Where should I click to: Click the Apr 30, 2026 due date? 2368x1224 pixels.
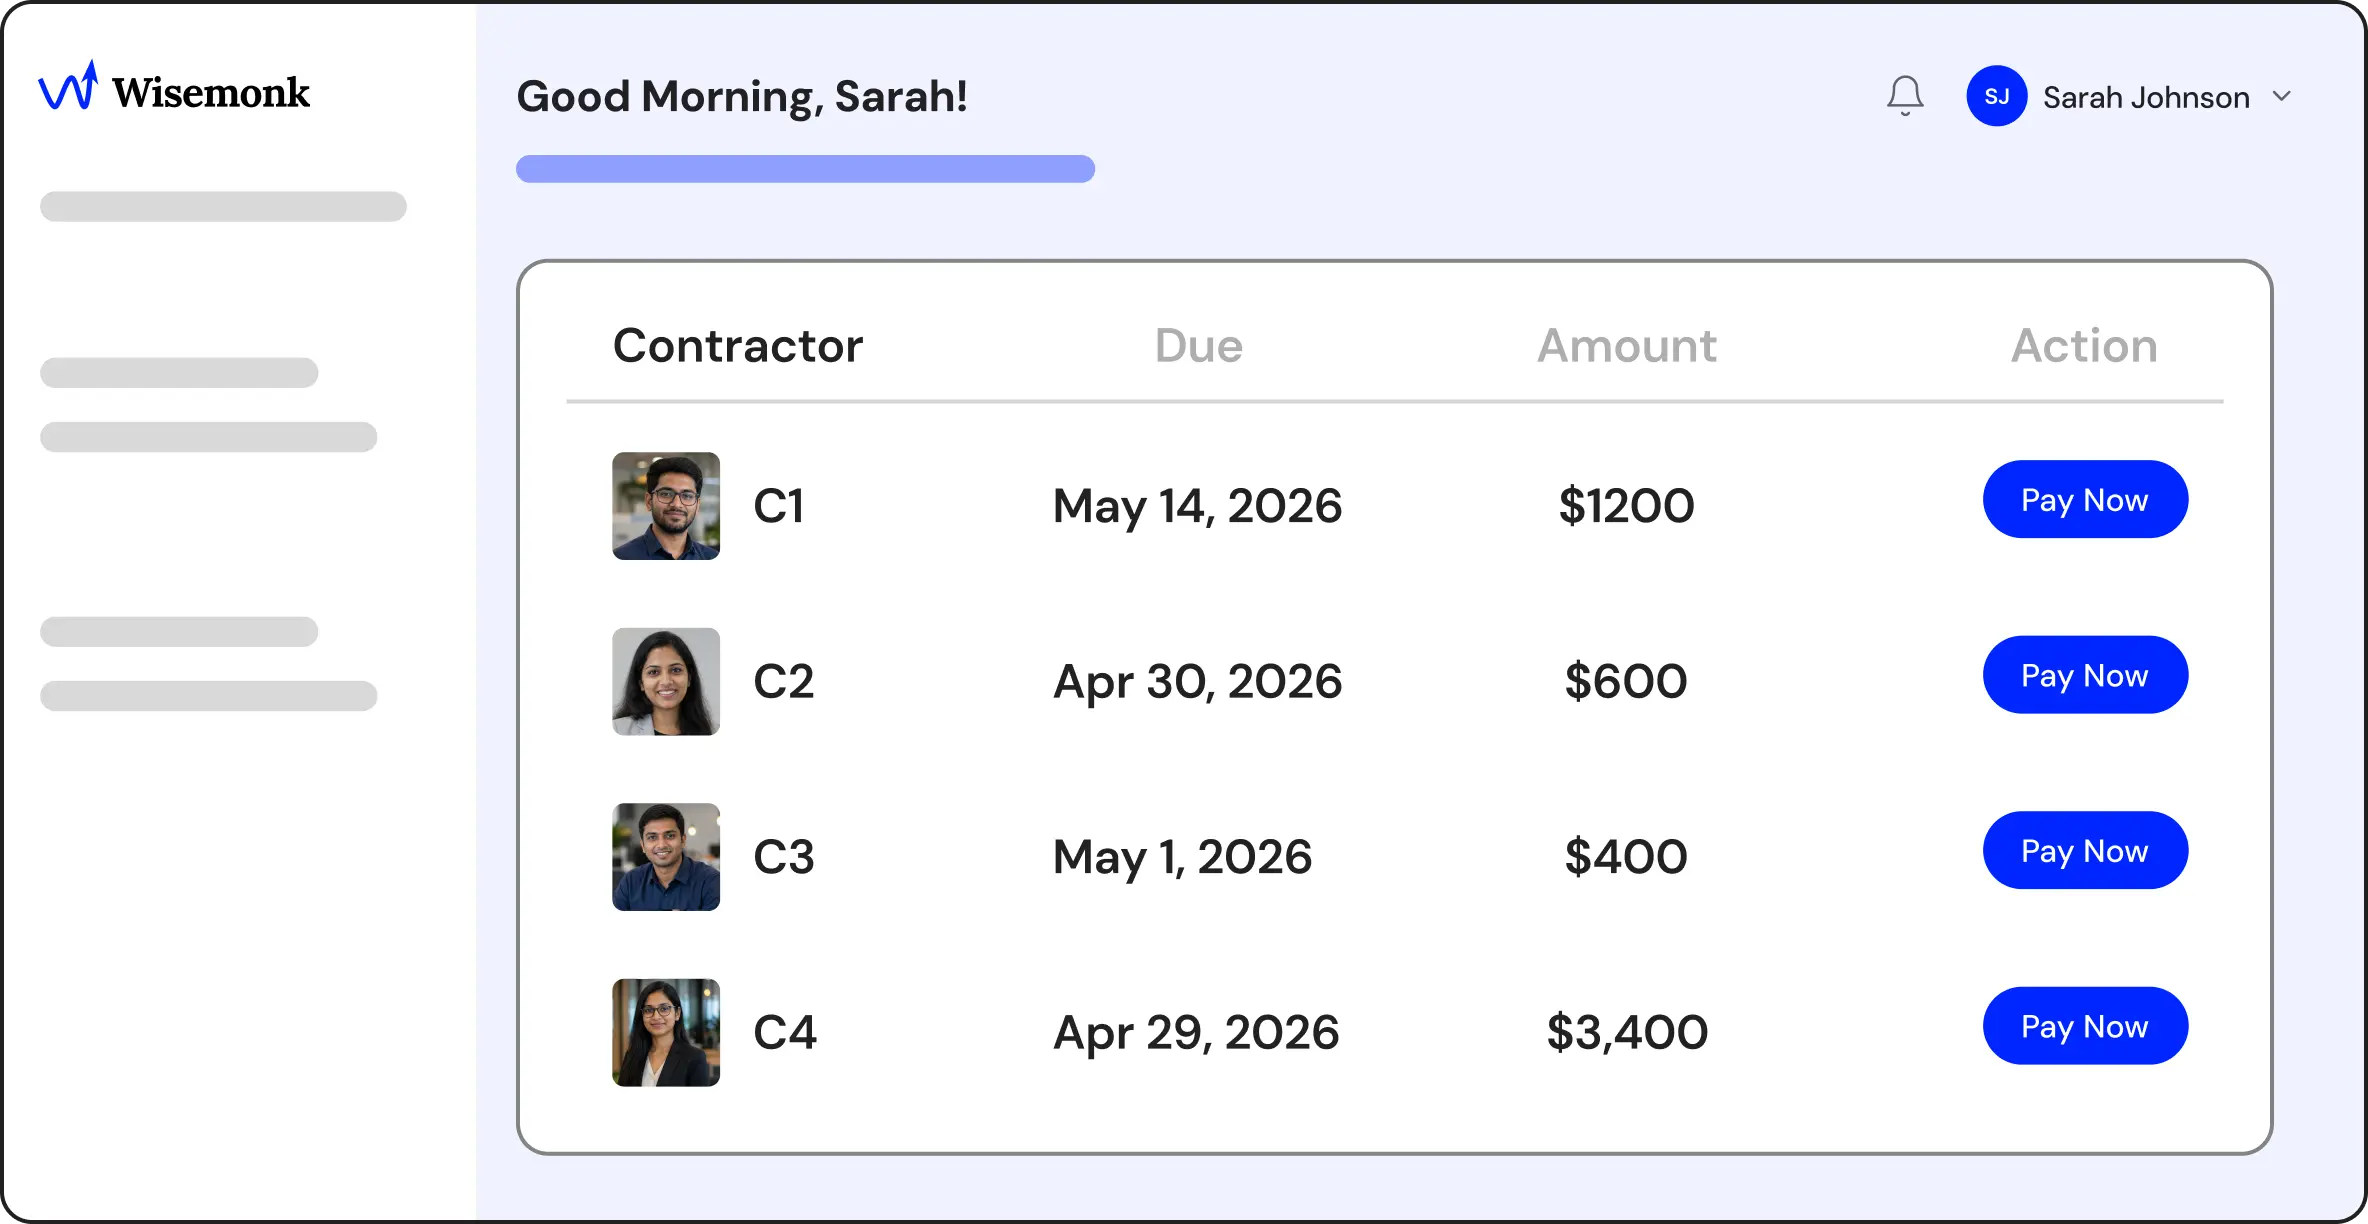pos(1197,683)
